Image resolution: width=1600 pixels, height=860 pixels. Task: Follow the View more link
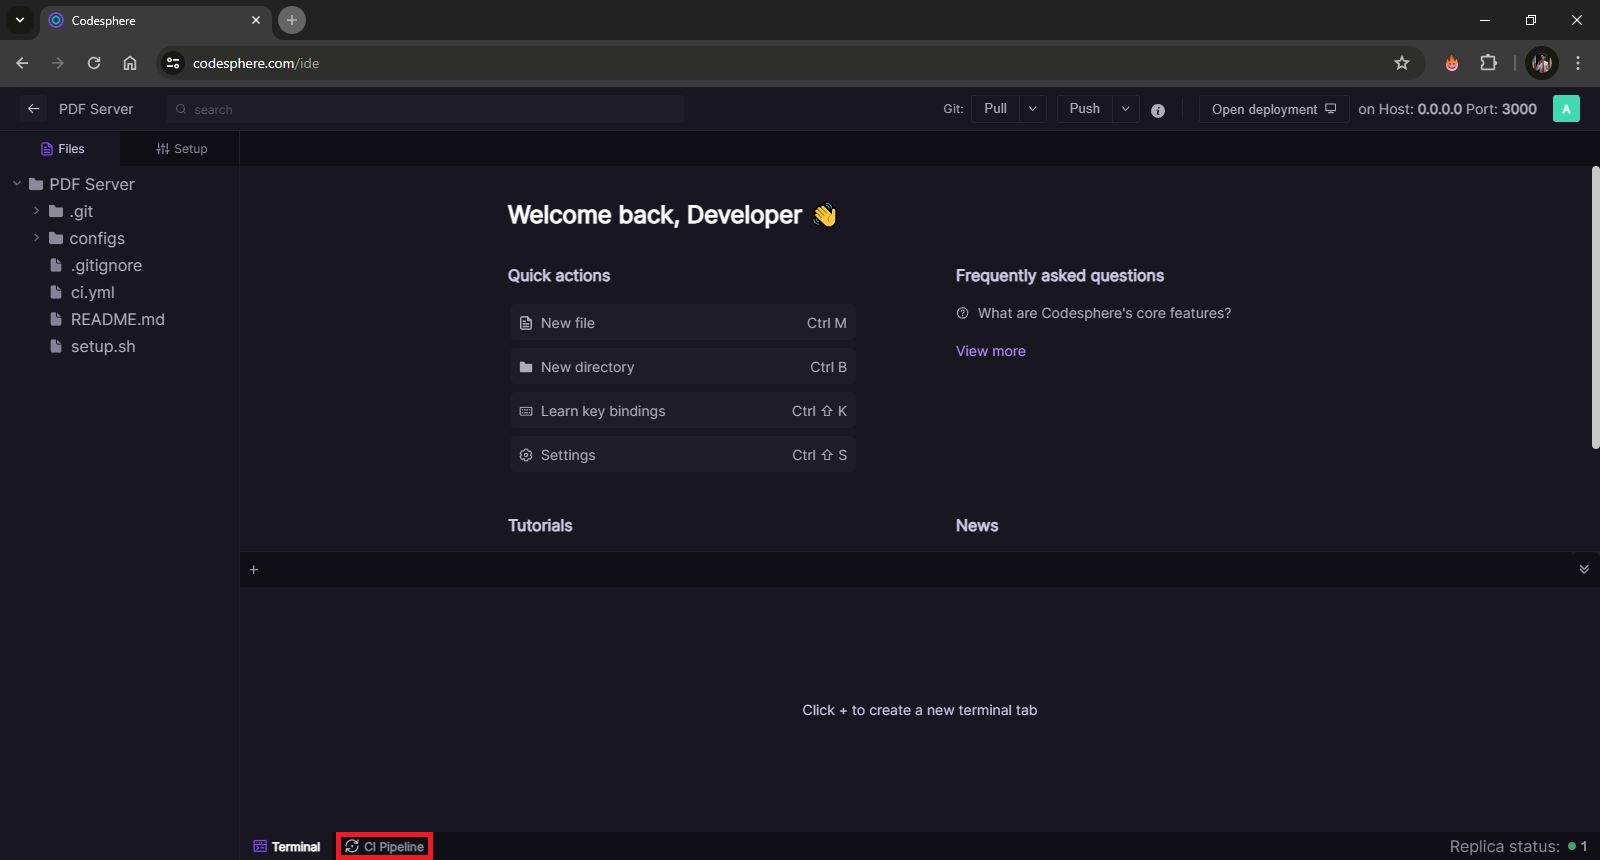click(991, 351)
